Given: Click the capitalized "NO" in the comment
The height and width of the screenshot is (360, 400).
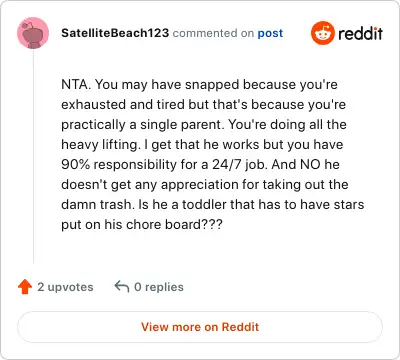Looking at the screenshot, I should (x=311, y=164).
